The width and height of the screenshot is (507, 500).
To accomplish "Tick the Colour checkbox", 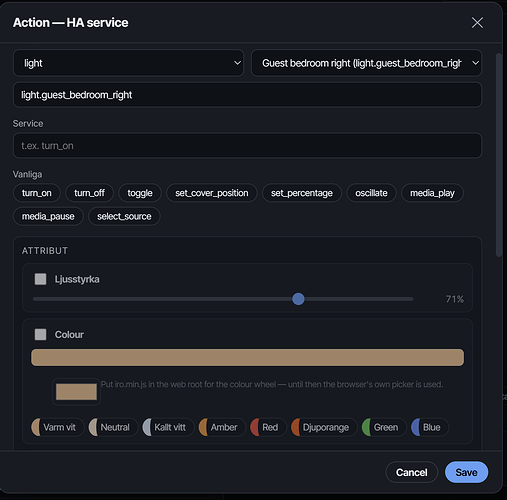I will tap(41, 334).
